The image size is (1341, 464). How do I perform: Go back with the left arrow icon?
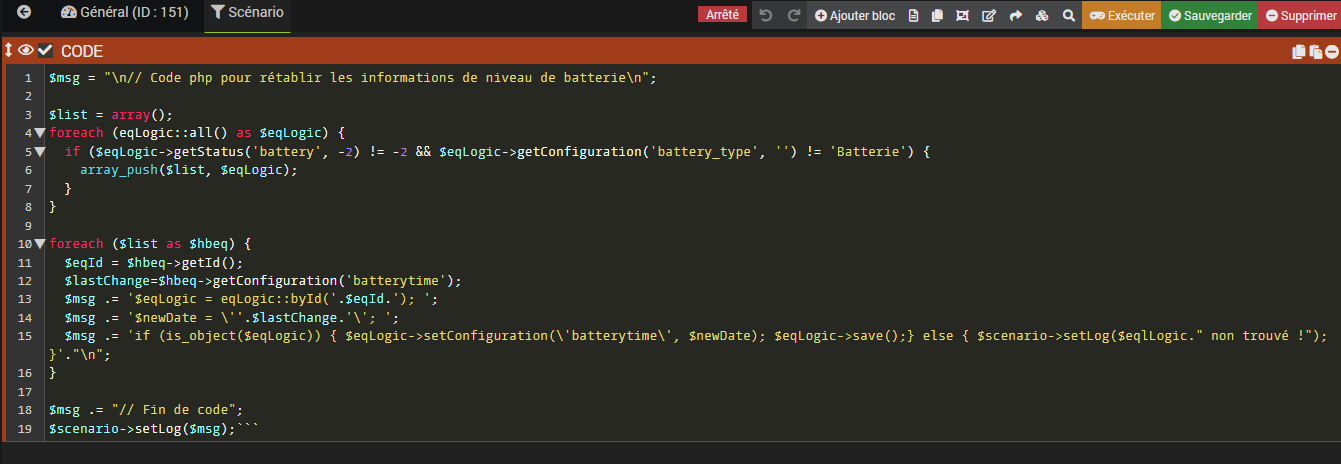(x=25, y=14)
